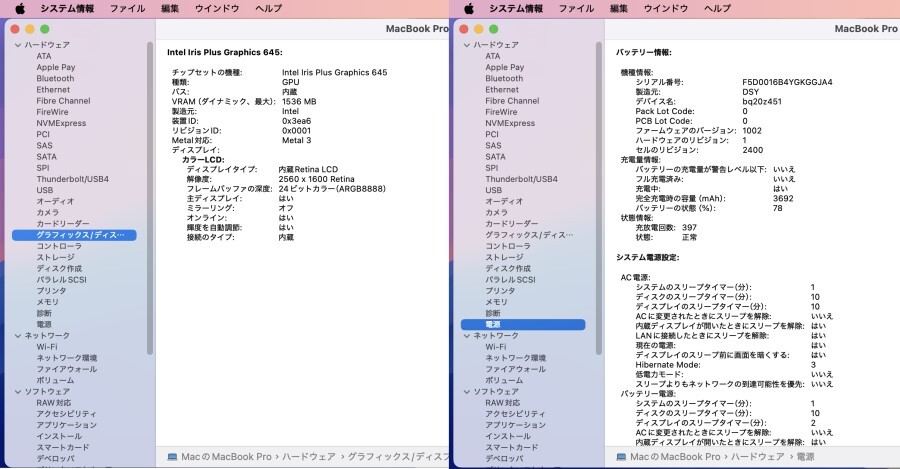Select SPI in right window sidebar

click(491, 168)
